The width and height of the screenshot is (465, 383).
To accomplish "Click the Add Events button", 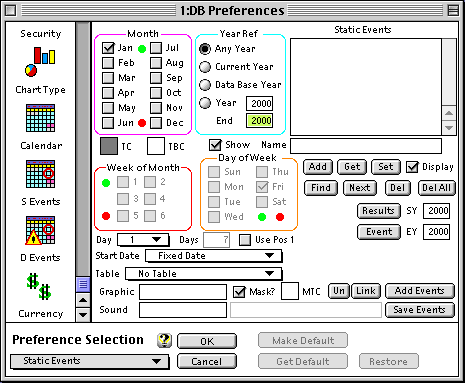I will point(420,291).
